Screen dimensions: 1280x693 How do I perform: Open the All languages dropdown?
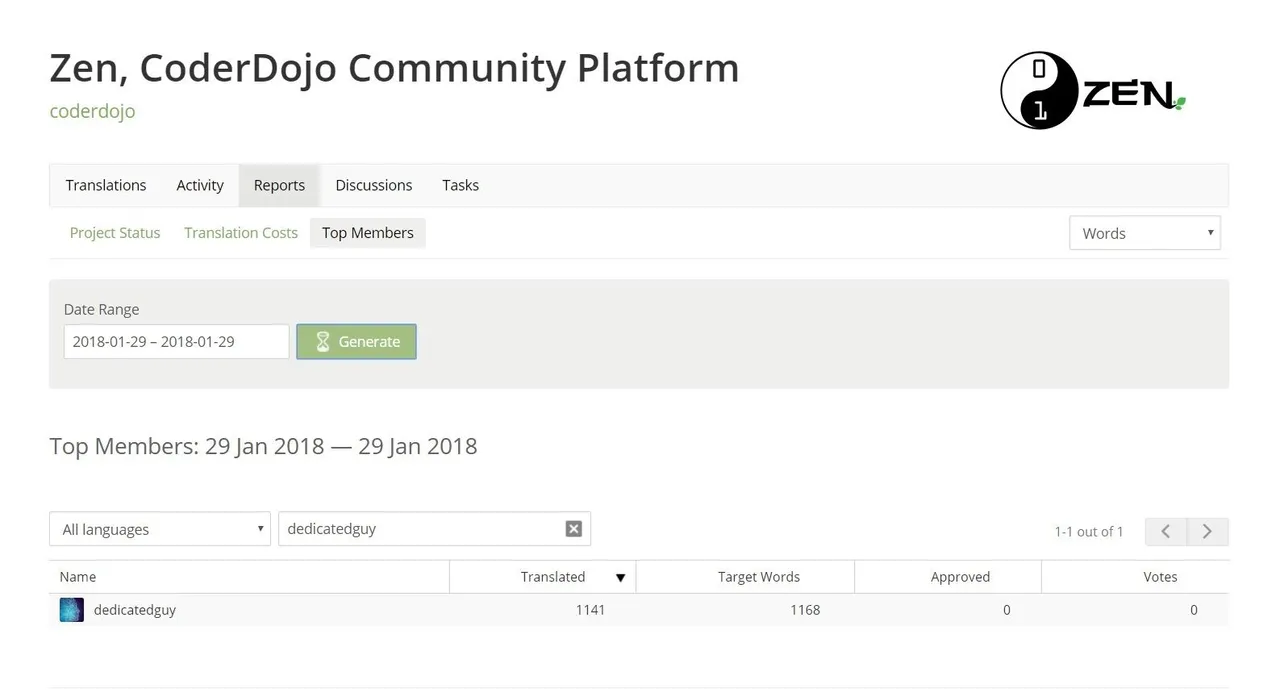pyautogui.click(x=160, y=529)
